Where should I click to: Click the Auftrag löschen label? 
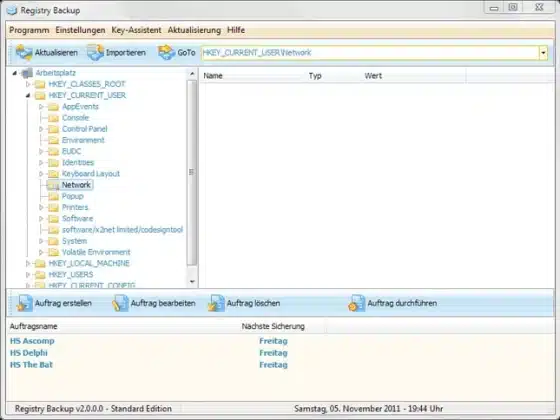coord(253,303)
